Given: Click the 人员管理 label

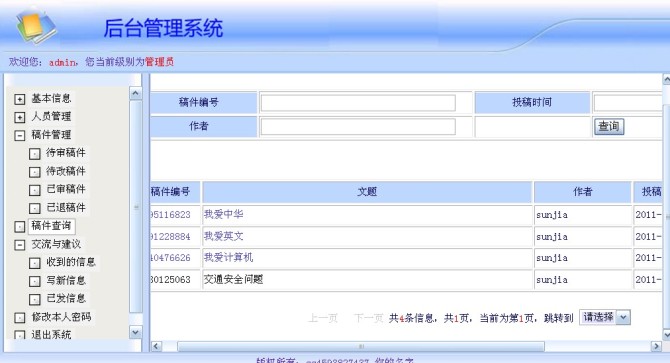Looking at the screenshot, I should click(x=51, y=117).
